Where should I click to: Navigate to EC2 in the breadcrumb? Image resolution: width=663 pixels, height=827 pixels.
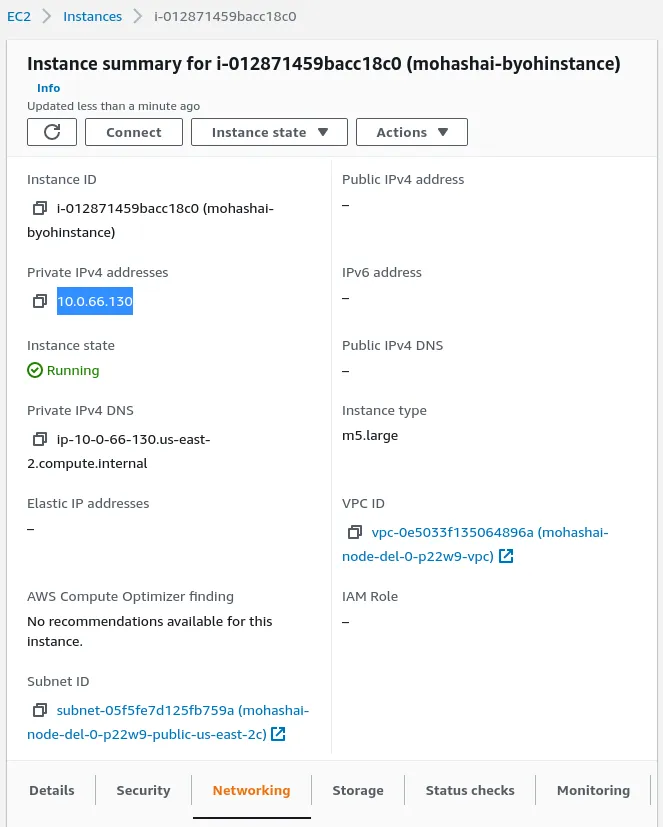coord(19,17)
